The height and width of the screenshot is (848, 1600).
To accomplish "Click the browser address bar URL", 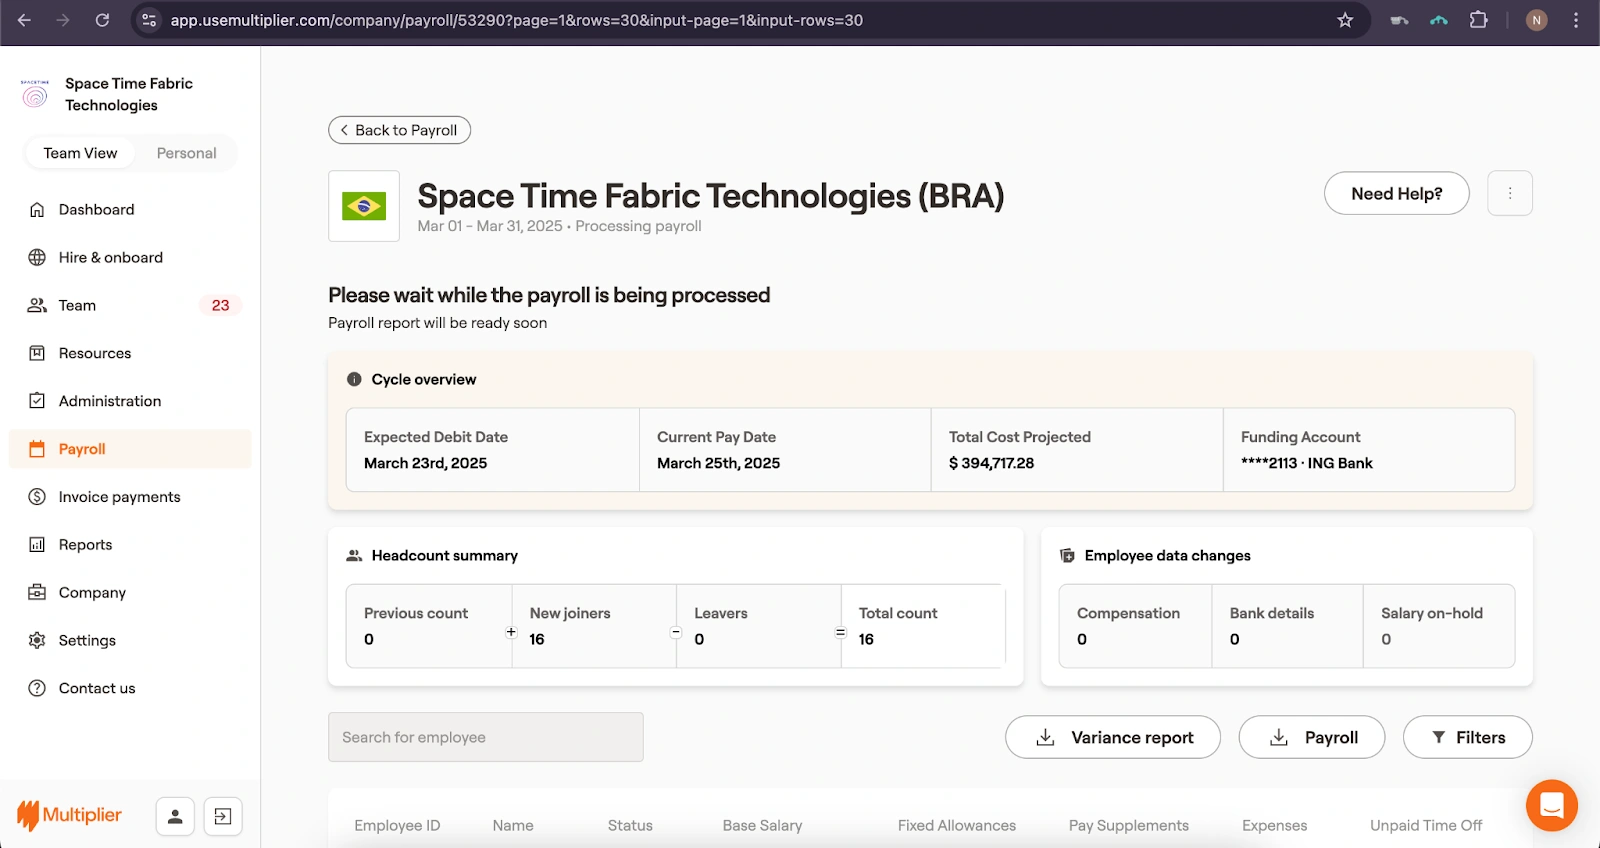I will point(516,20).
